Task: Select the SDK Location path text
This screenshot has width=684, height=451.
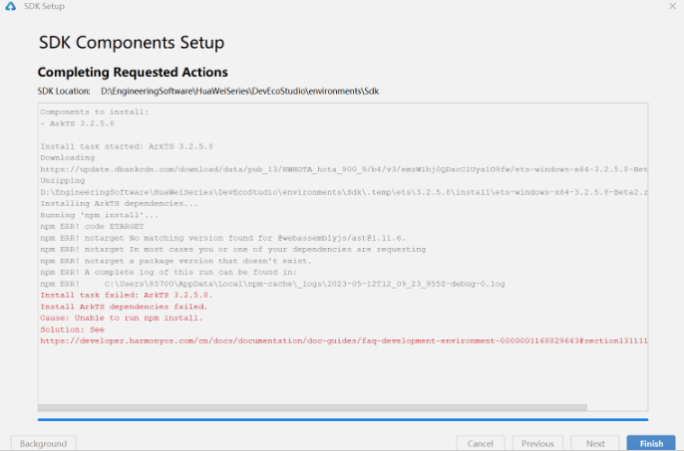Action: click(239, 91)
